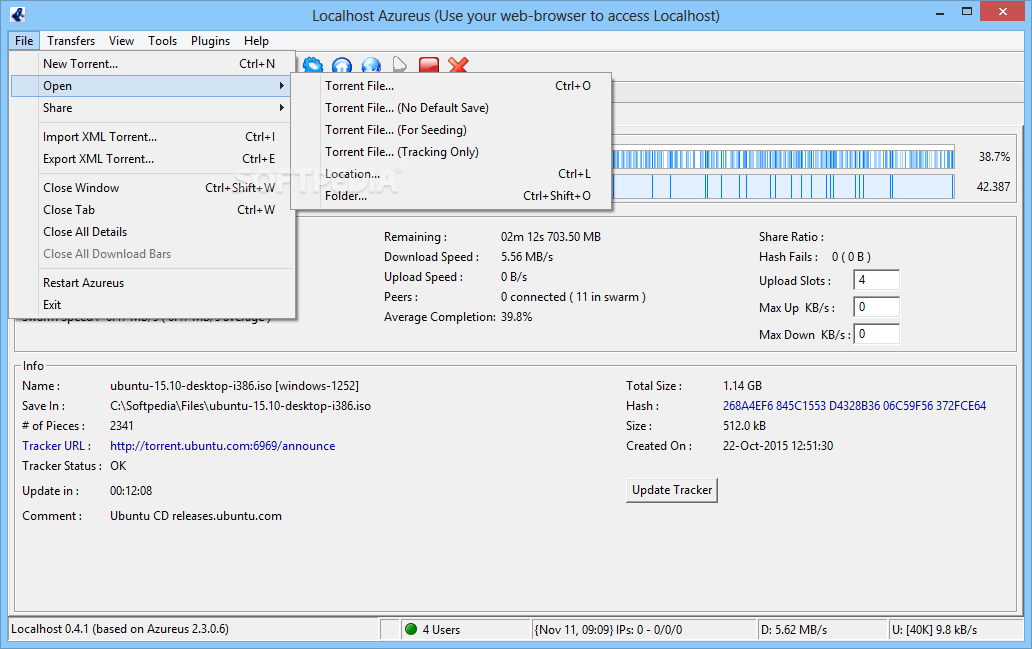Click the Azureus app icon in title bar
Viewport: 1032px width, 649px height.
point(18,14)
